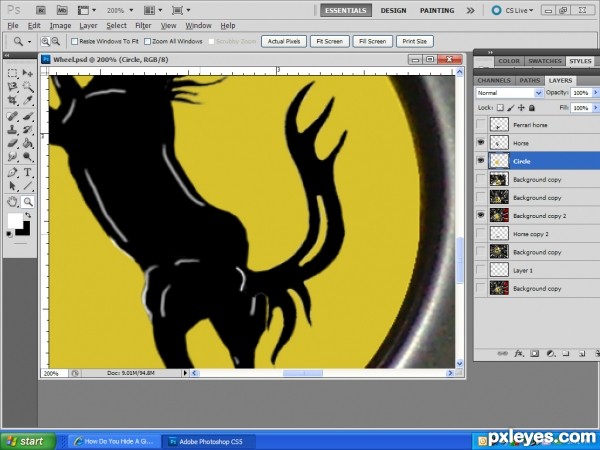Enable Resize Windows To Fit checkbox

pos(75,41)
